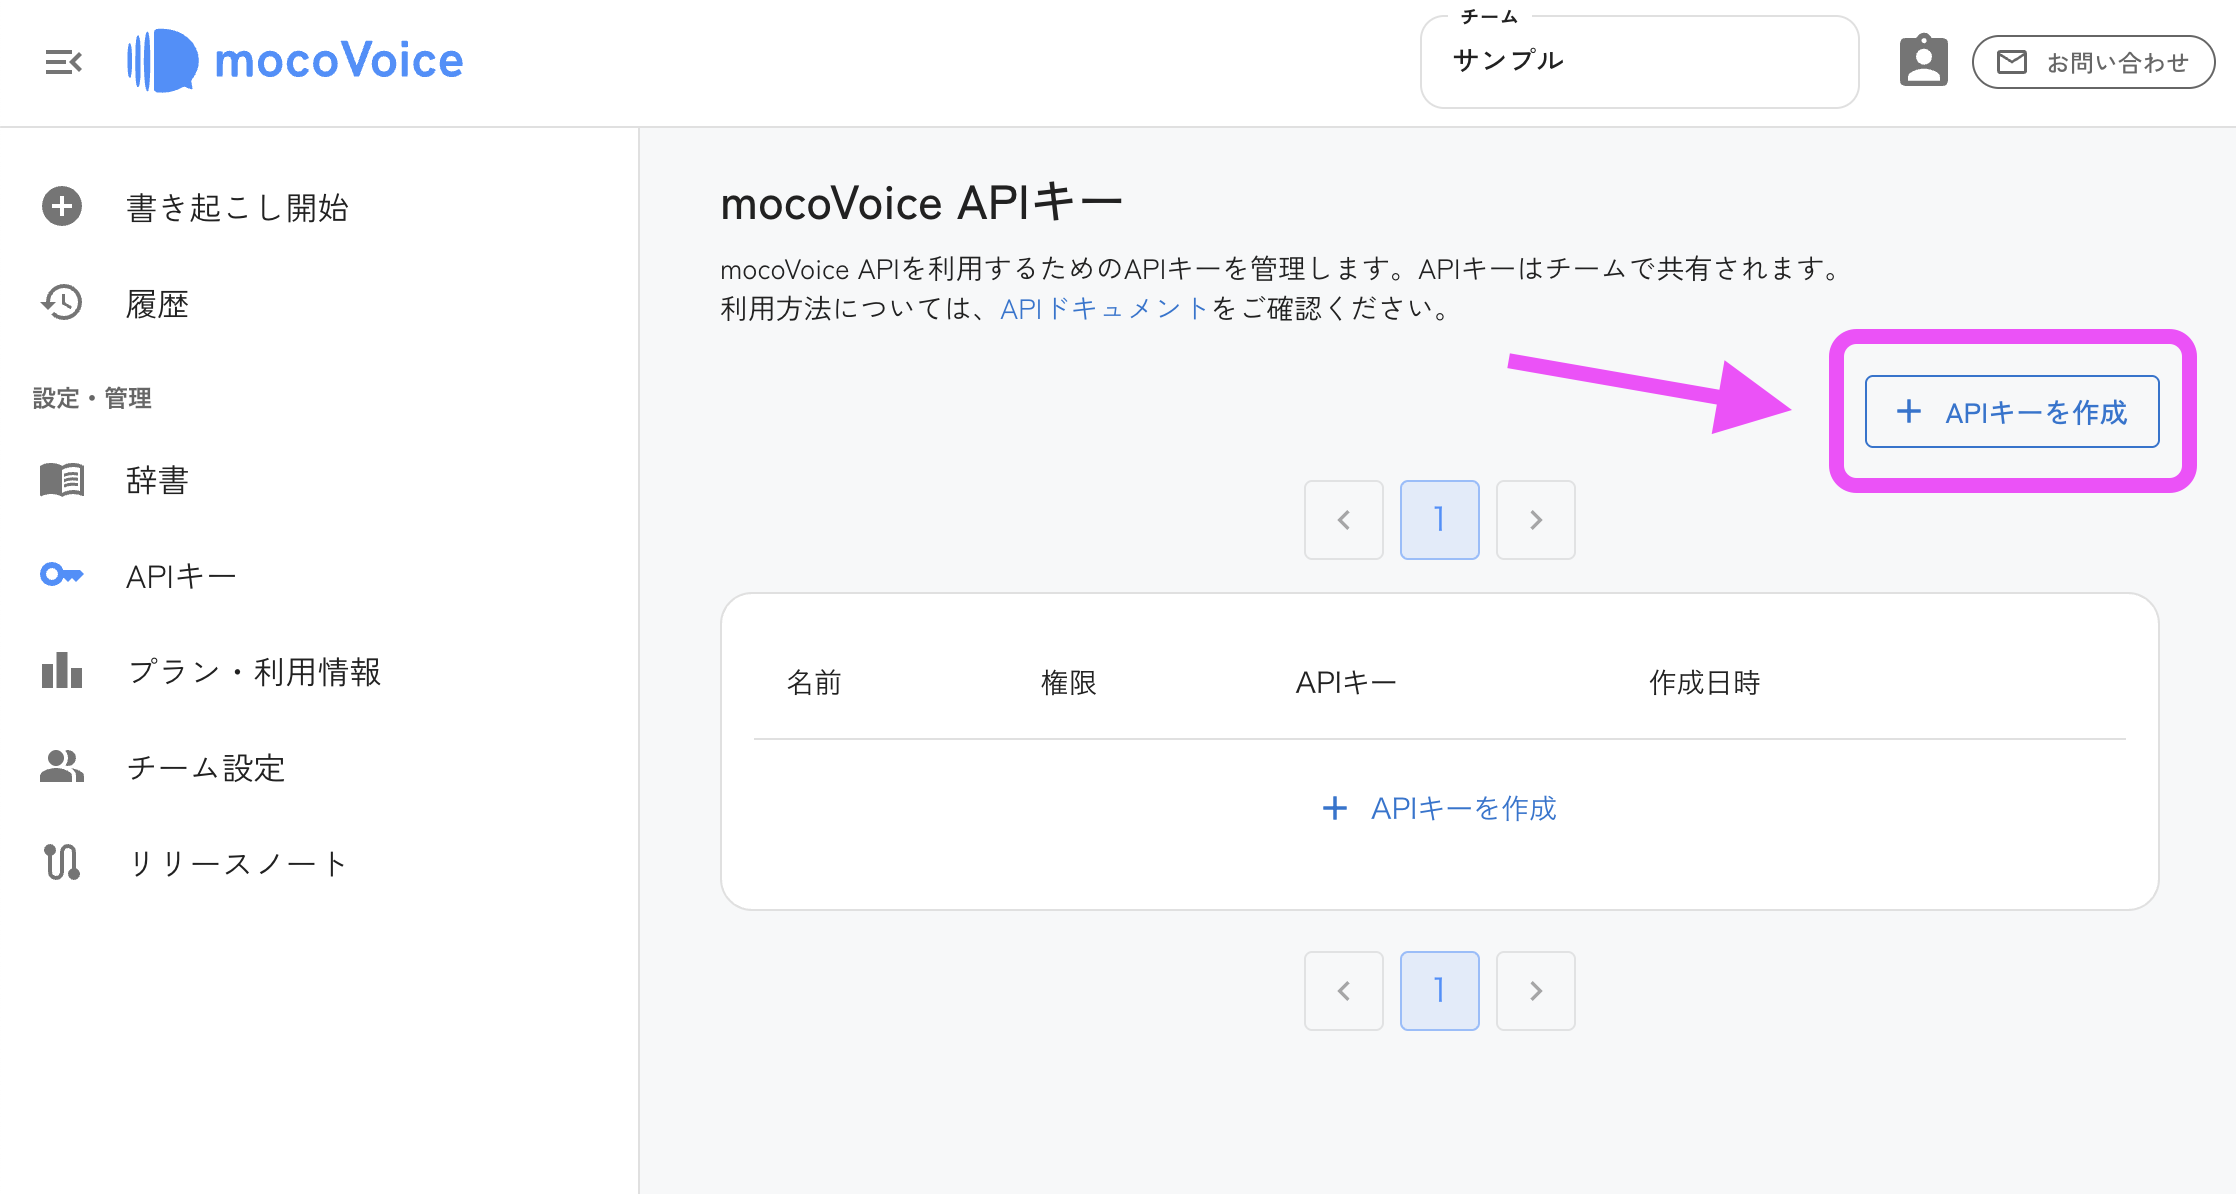Select page 1 in top pagination

pyautogui.click(x=1440, y=520)
